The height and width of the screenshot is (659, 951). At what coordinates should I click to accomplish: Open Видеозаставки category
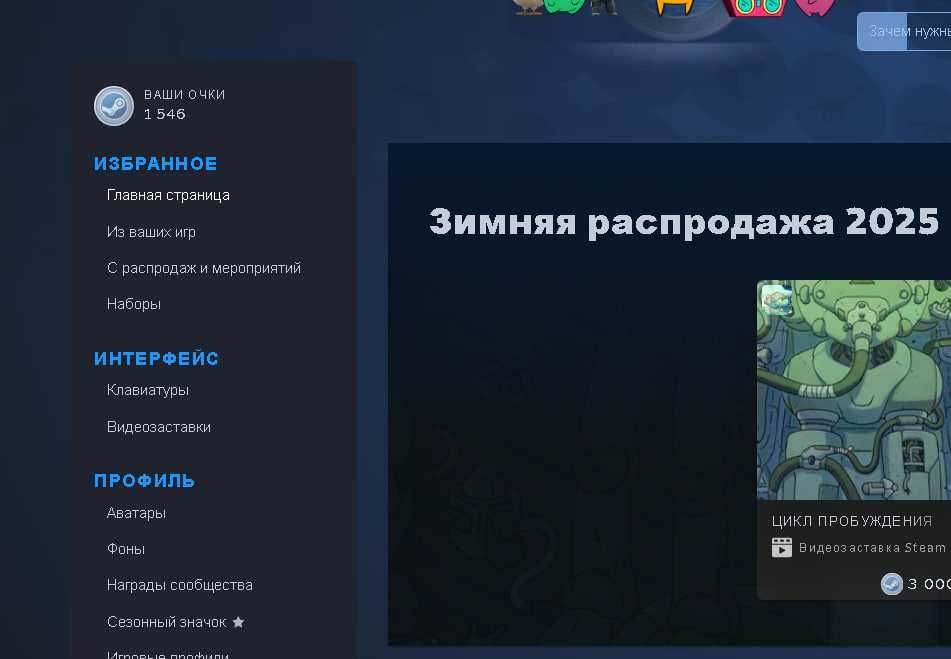tap(159, 427)
